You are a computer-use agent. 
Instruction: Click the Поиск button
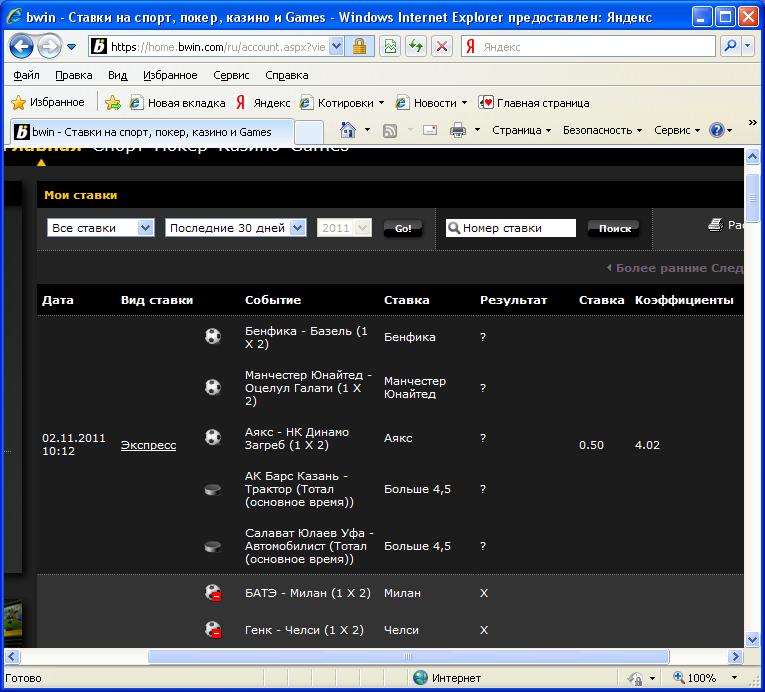[x=614, y=228]
